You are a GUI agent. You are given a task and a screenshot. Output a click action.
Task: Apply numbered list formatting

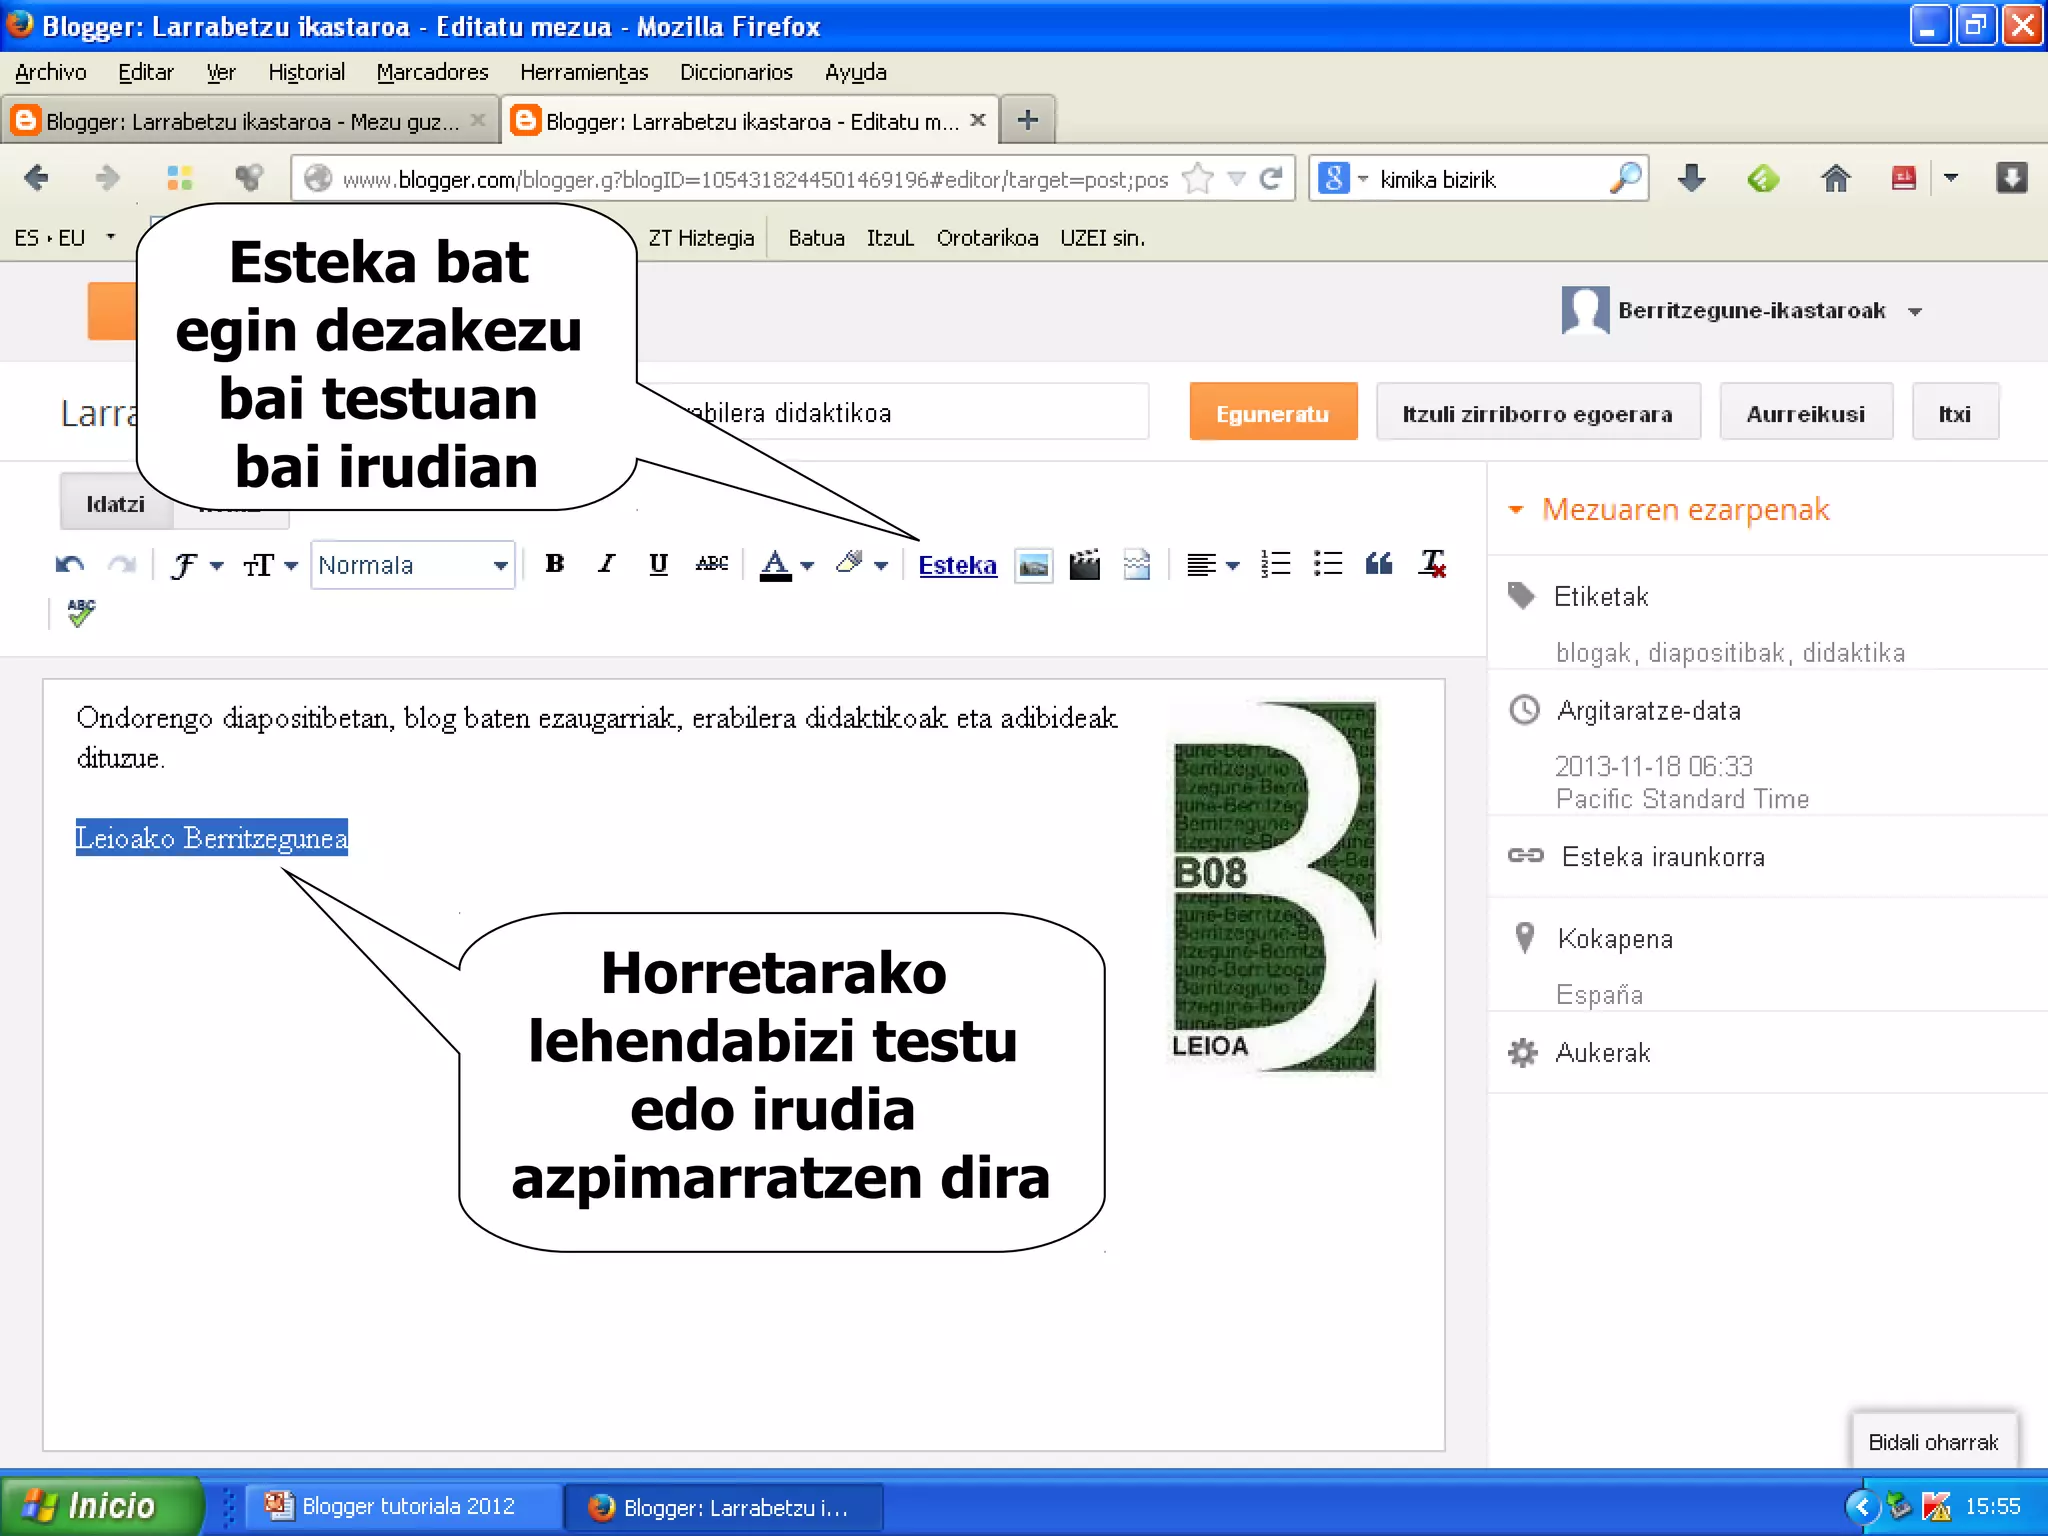(1276, 564)
